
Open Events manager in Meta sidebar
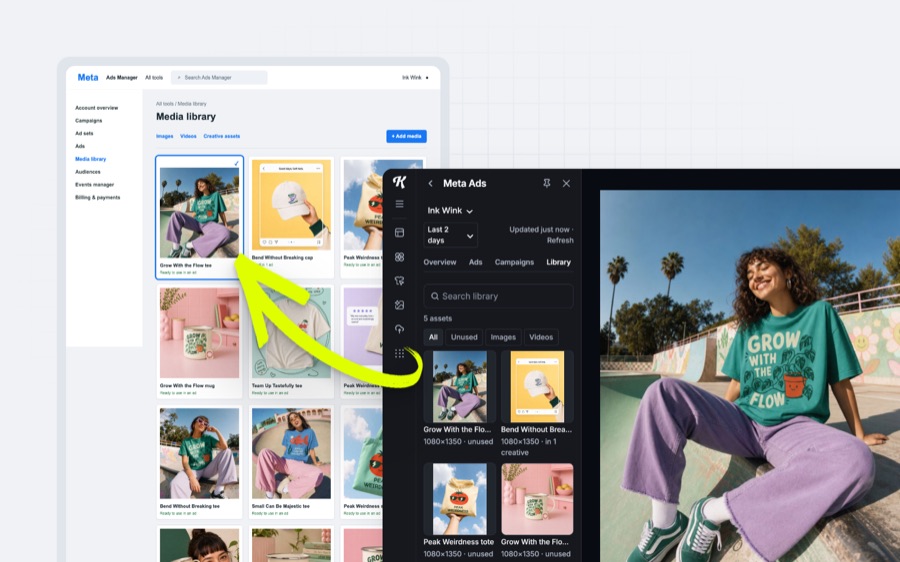point(95,185)
